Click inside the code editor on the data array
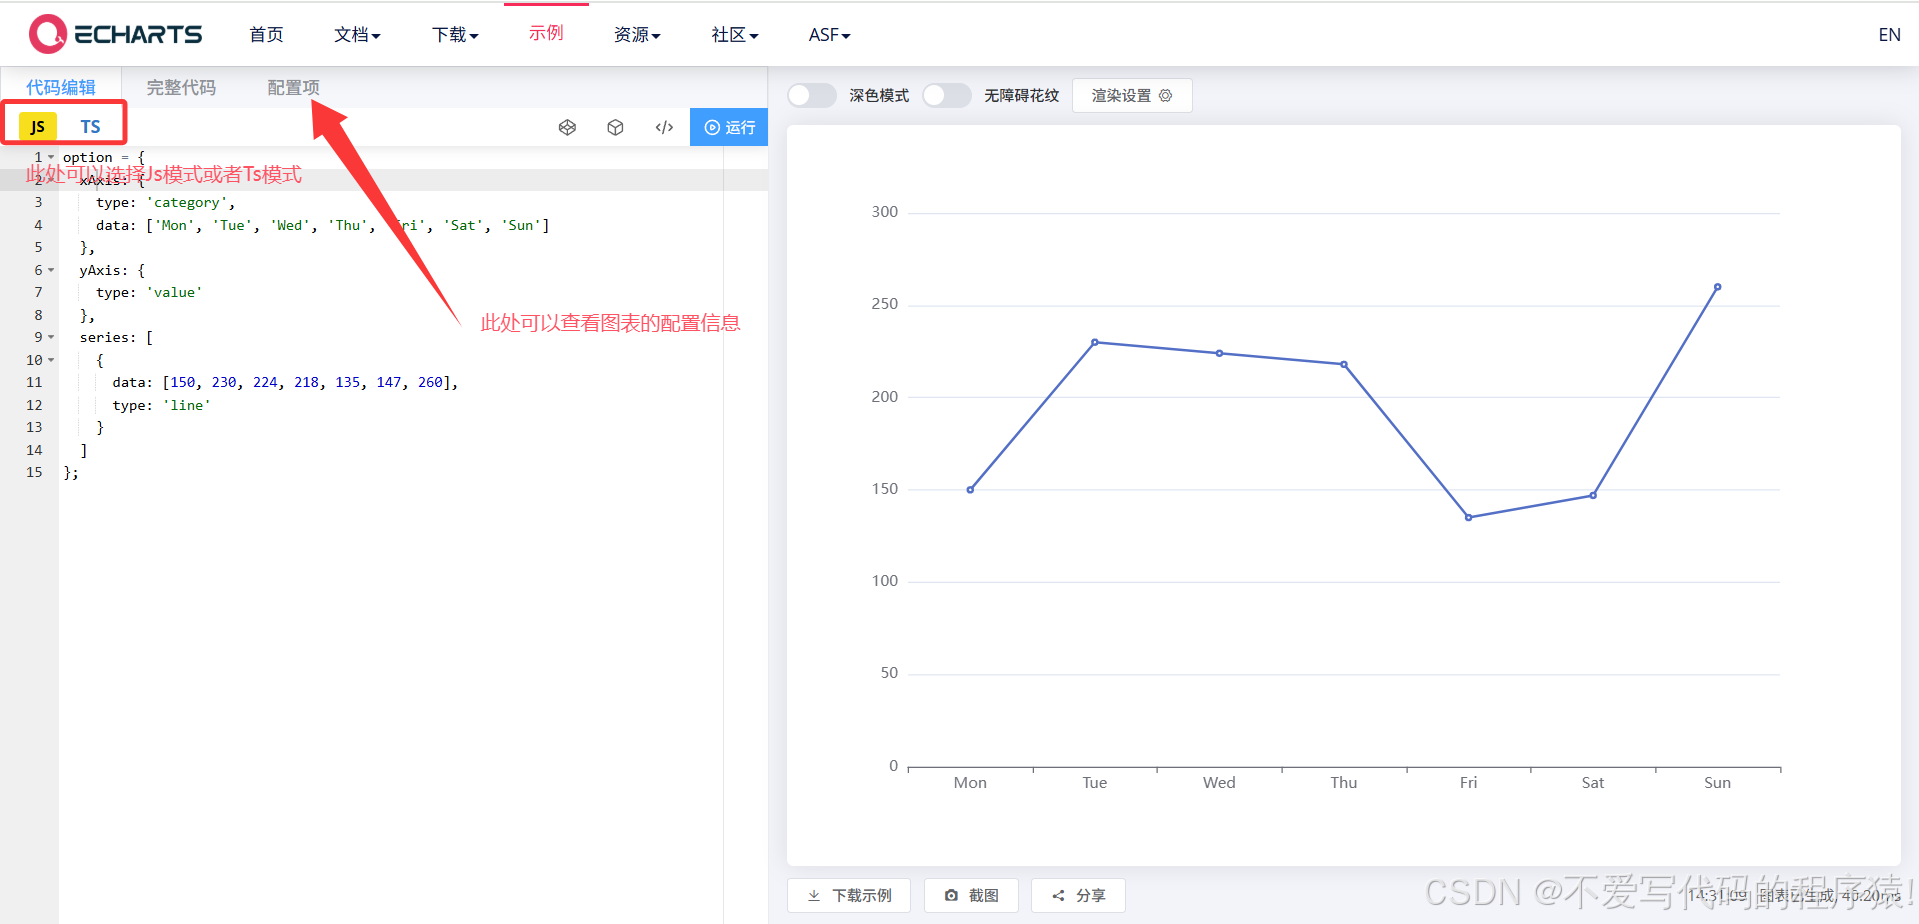Viewport: 1919px width, 924px height. (x=300, y=382)
